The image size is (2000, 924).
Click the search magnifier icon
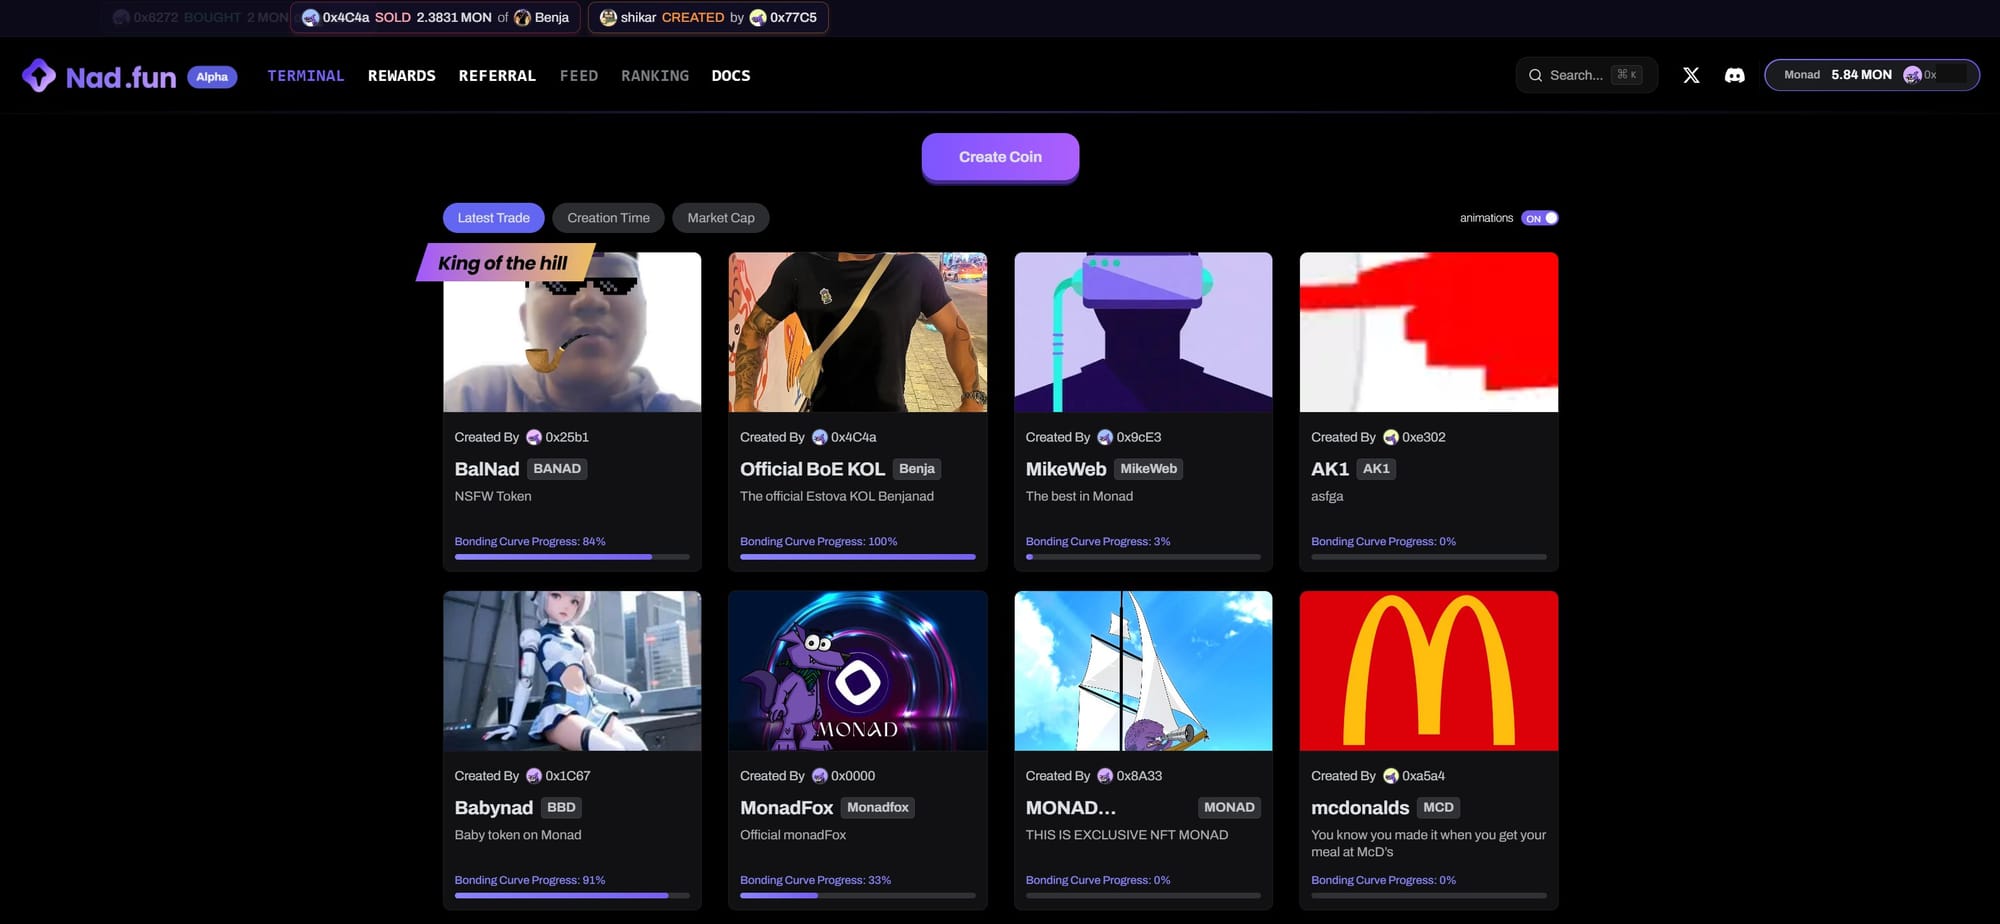pyautogui.click(x=1535, y=75)
